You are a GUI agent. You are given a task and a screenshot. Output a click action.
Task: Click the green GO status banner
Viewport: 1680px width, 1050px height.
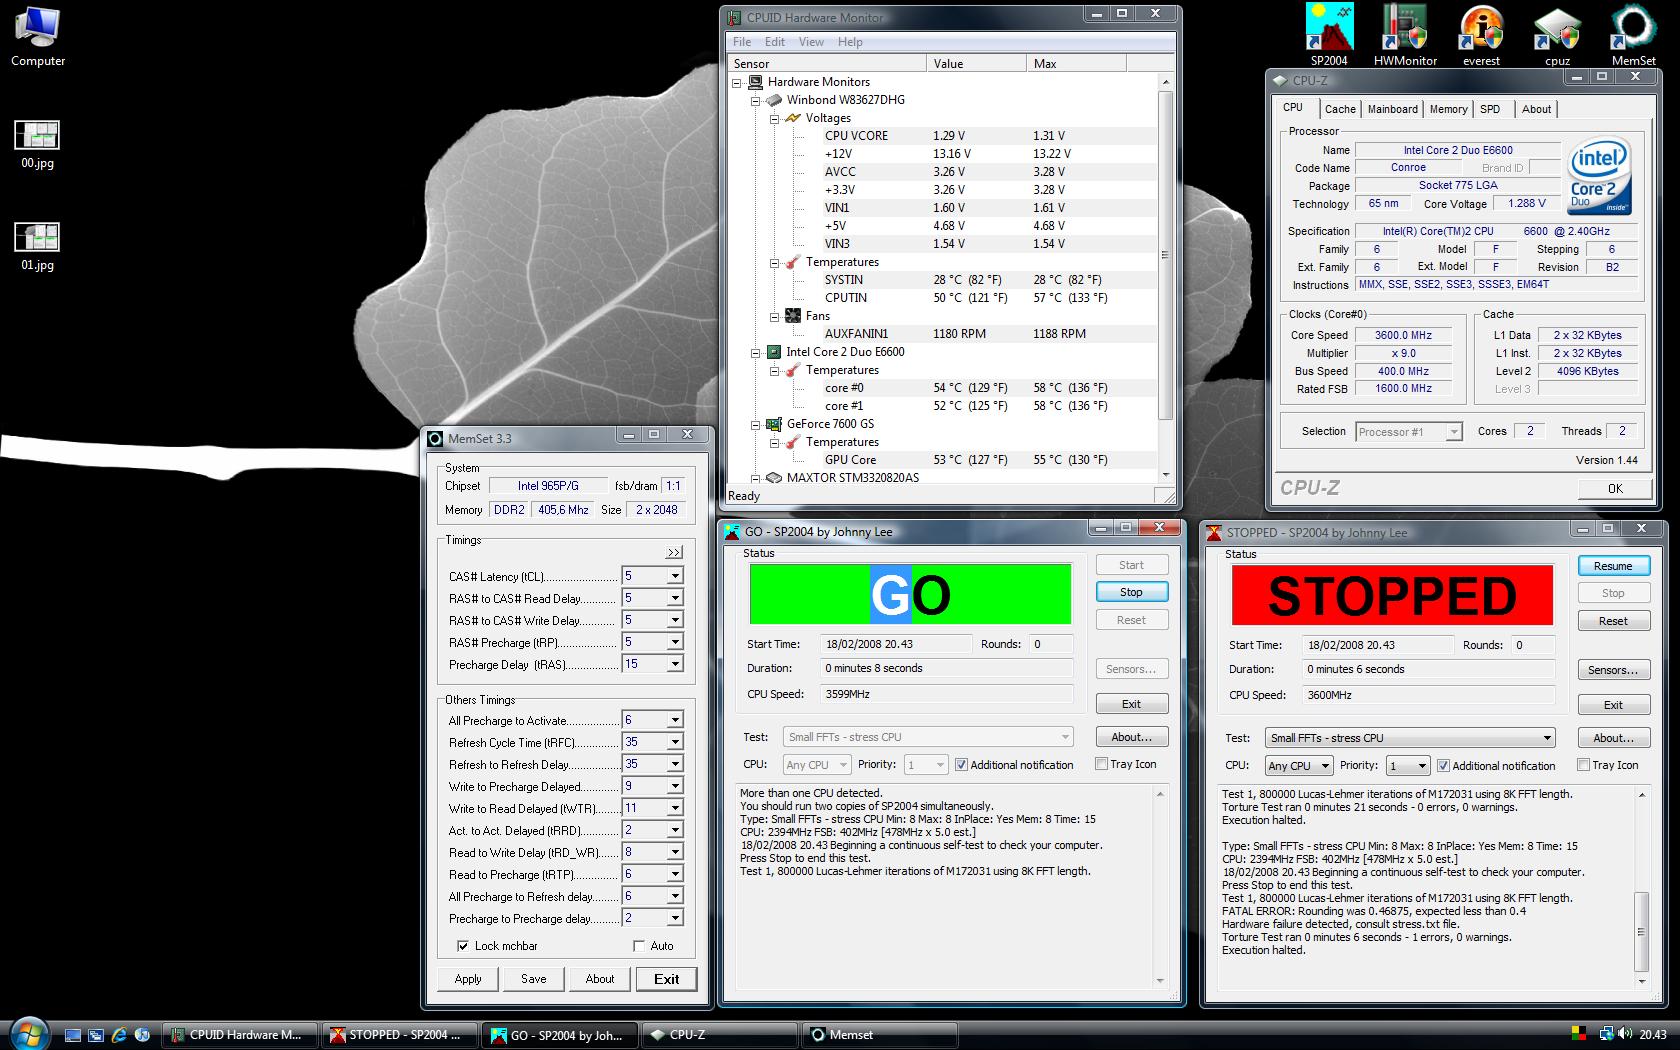[910, 594]
